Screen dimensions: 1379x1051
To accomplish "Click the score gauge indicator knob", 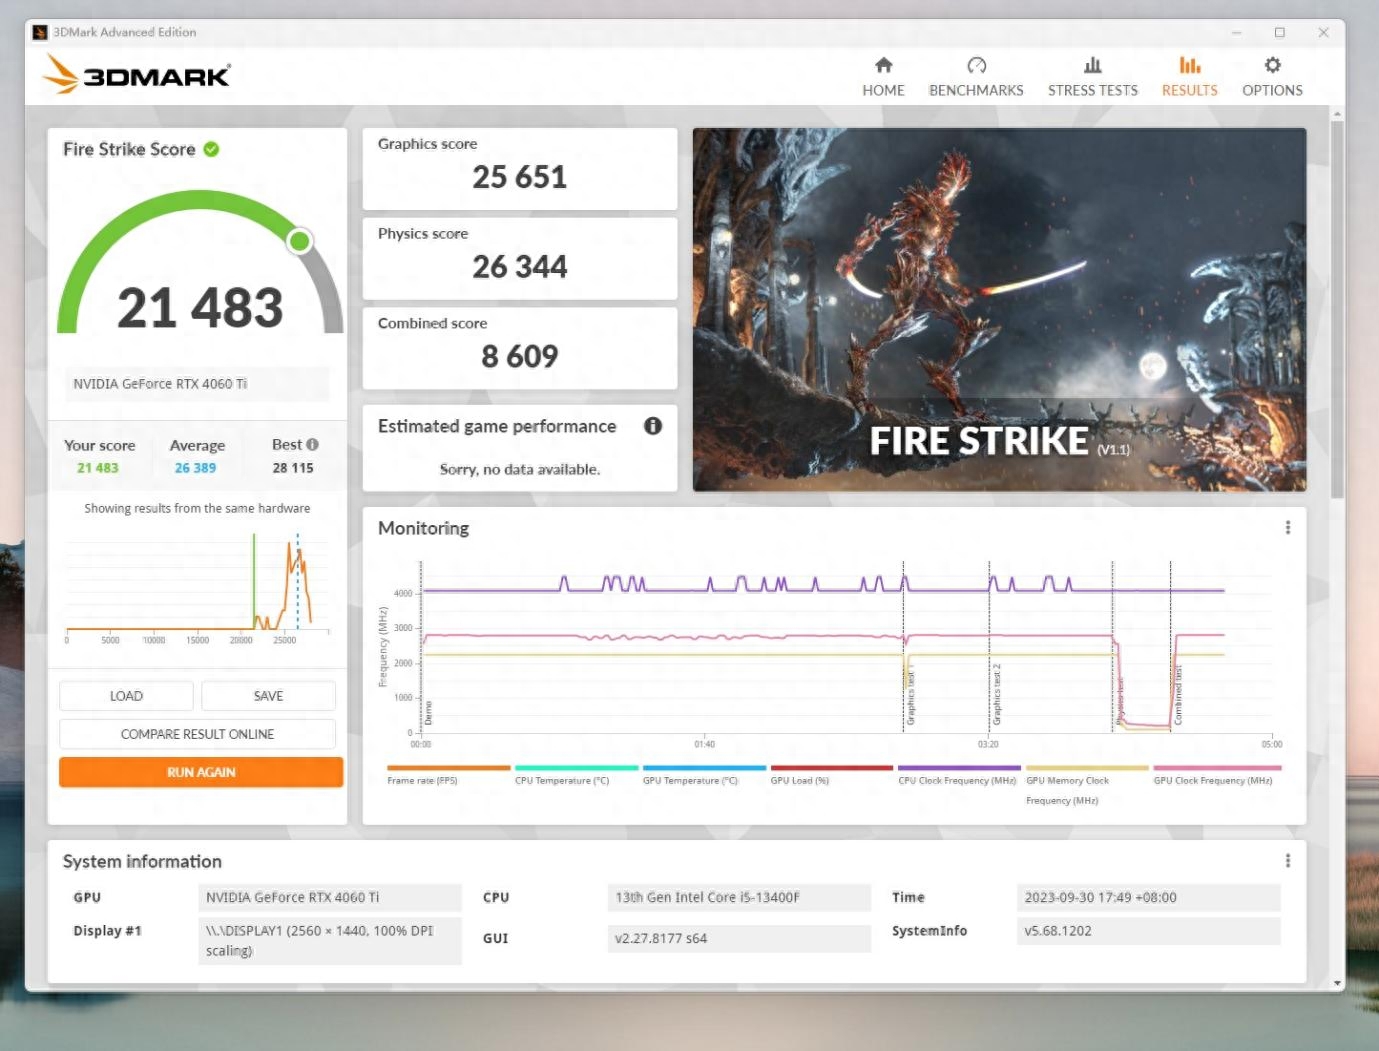I will (299, 241).
